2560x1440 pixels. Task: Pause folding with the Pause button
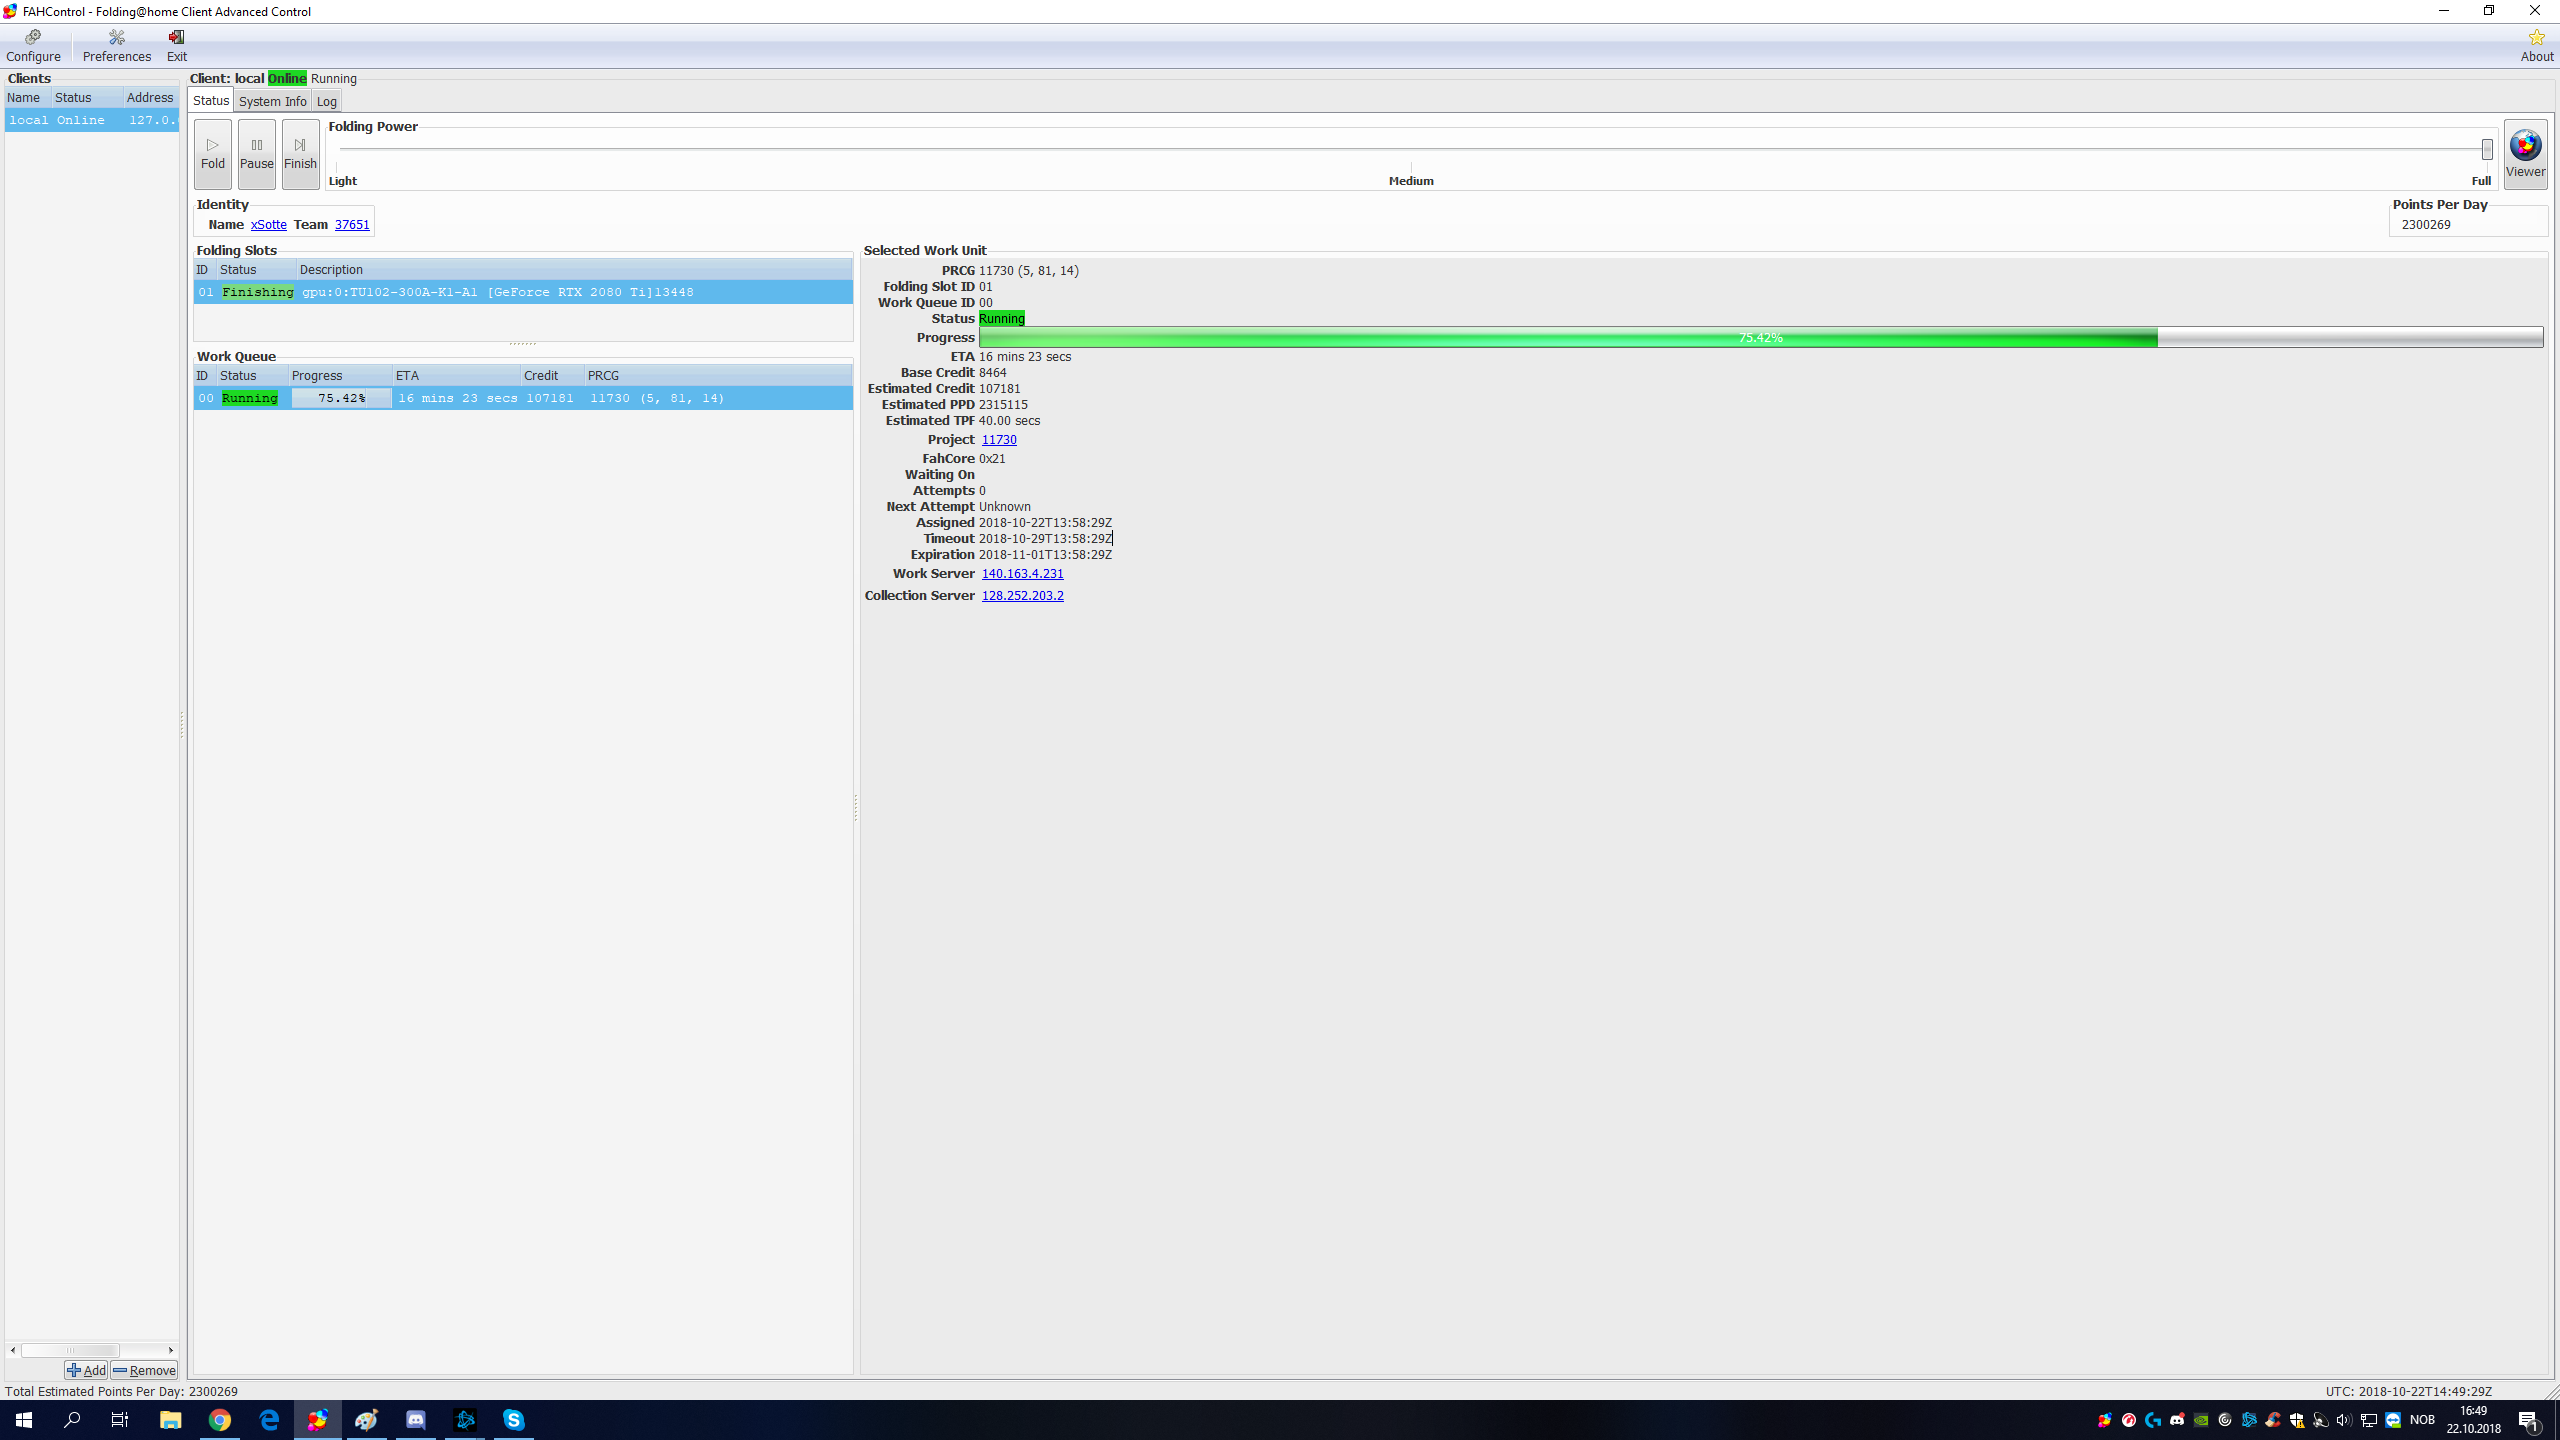(257, 154)
